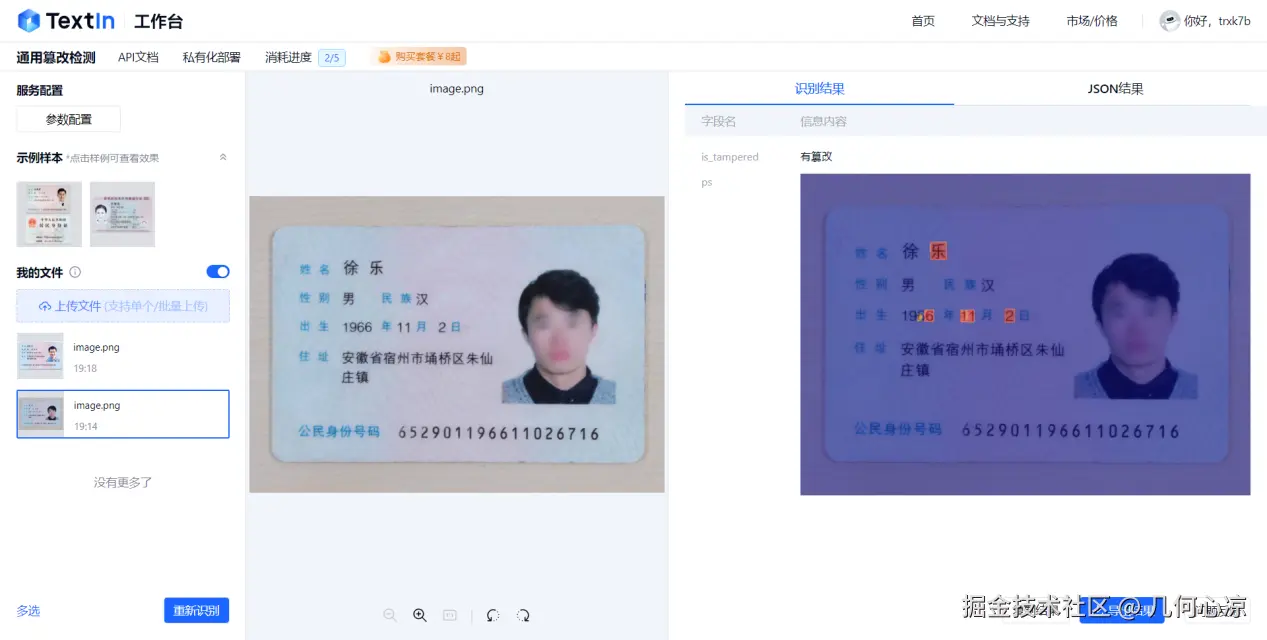The width and height of the screenshot is (1267, 640).
Task: Toggle the switch next to 我的文件
Action: pyautogui.click(x=217, y=271)
